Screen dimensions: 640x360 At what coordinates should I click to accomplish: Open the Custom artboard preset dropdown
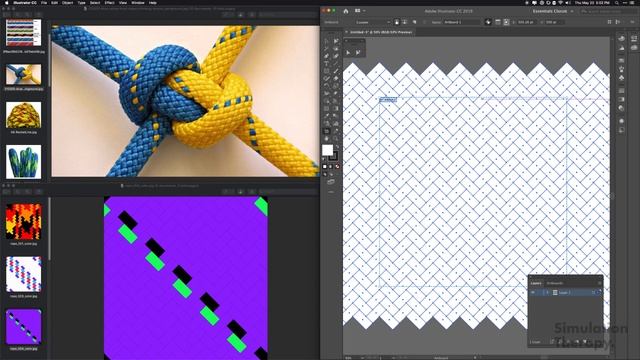click(373, 22)
